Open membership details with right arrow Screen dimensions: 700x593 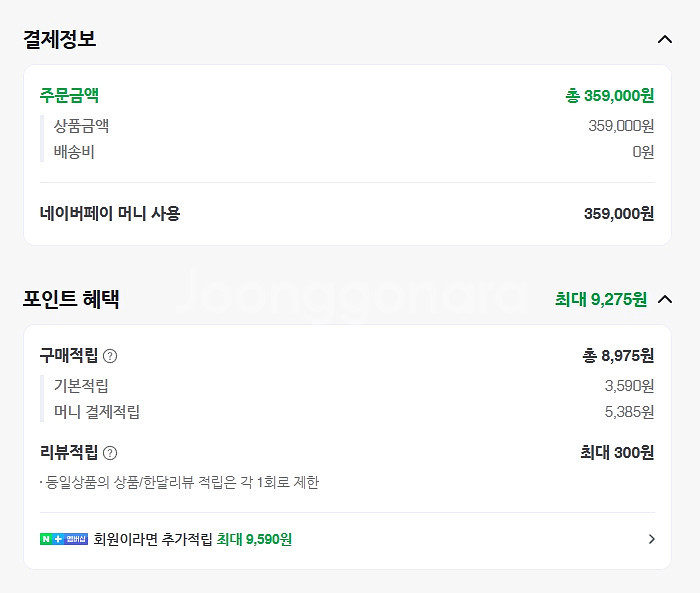coord(651,539)
